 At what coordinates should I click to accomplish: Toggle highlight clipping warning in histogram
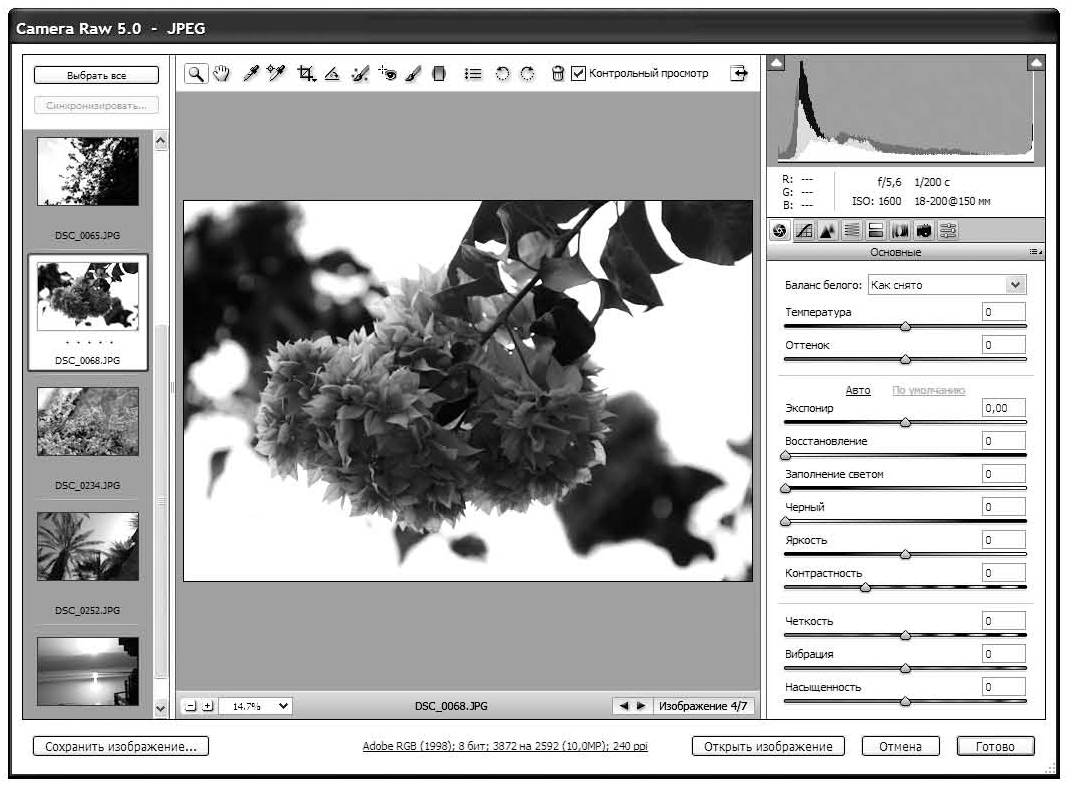1035,64
